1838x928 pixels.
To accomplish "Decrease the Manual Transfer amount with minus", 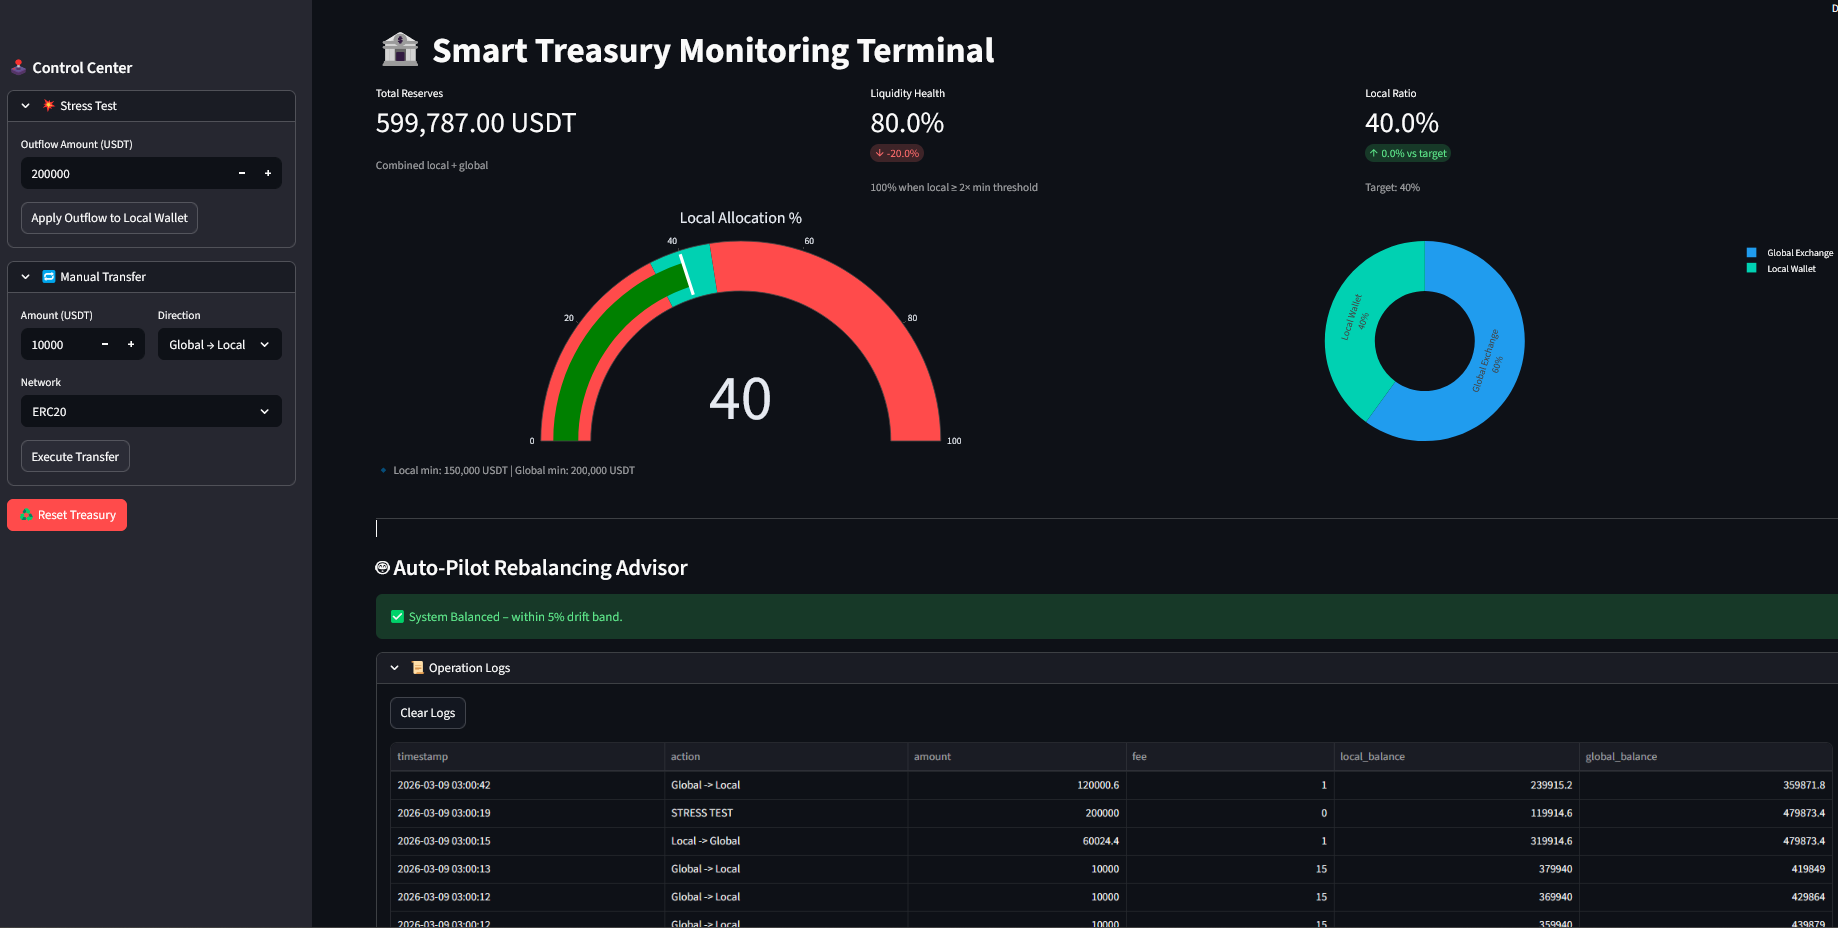I will (105, 345).
